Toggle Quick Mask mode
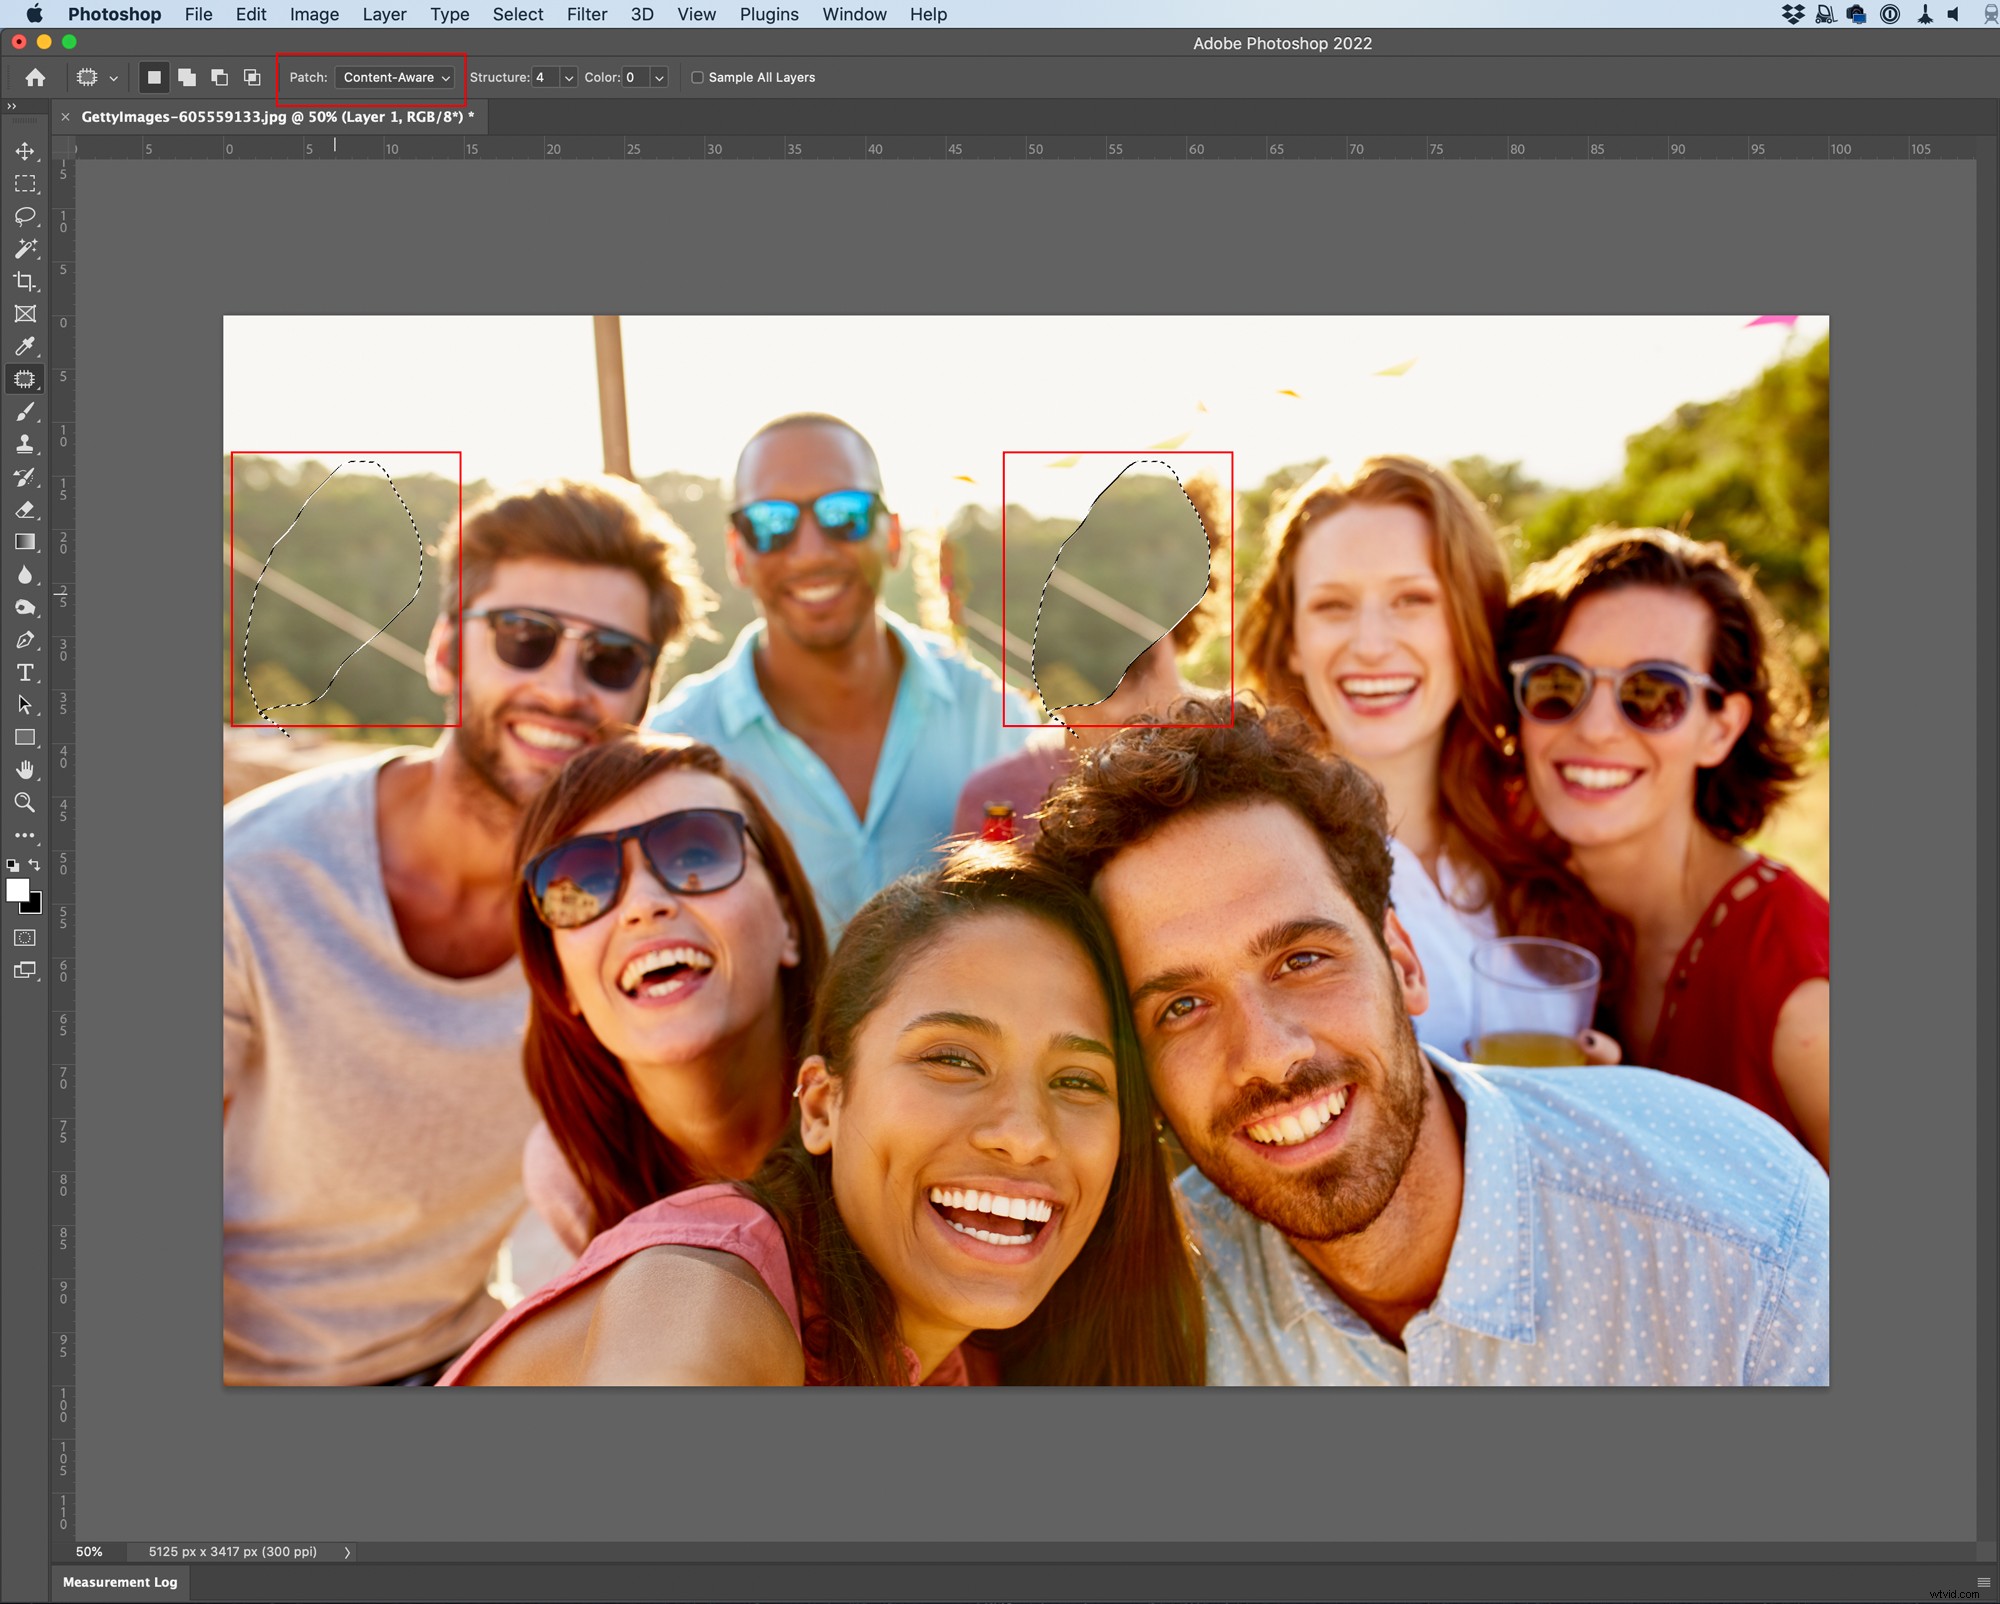Screen dimensions: 2000x1604 (x=25, y=937)
